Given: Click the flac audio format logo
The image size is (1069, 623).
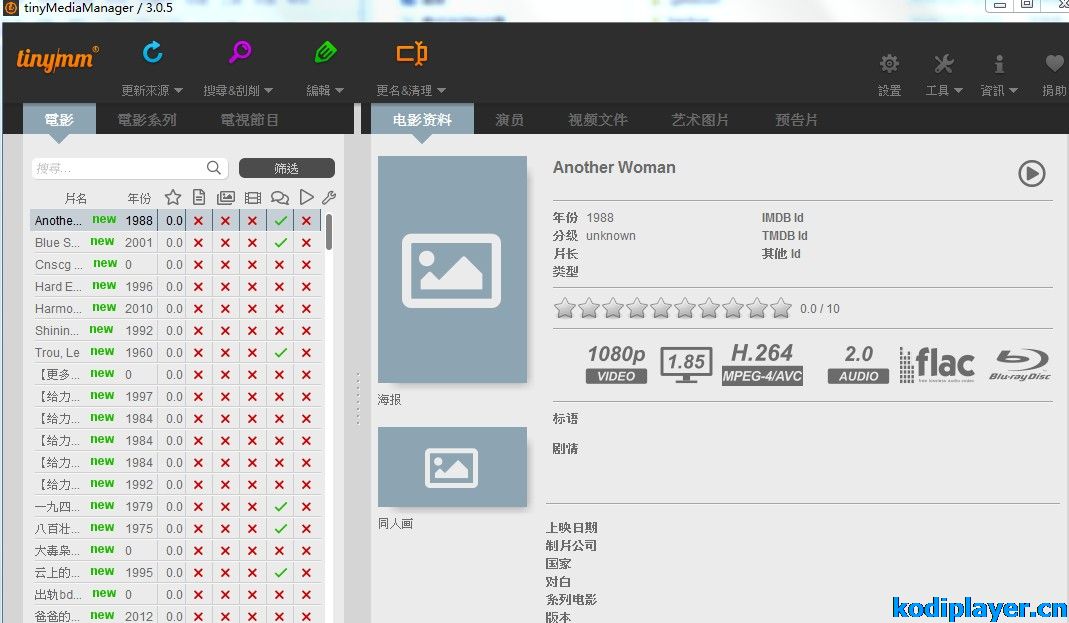Looking at the screenshot, I should click(x=937, y=364).
